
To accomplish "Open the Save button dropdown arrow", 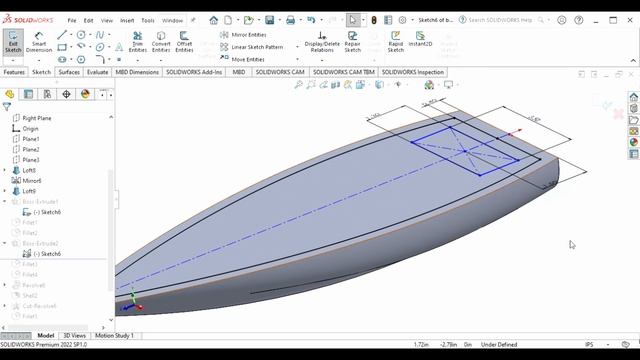I will [x=279, y=20].
